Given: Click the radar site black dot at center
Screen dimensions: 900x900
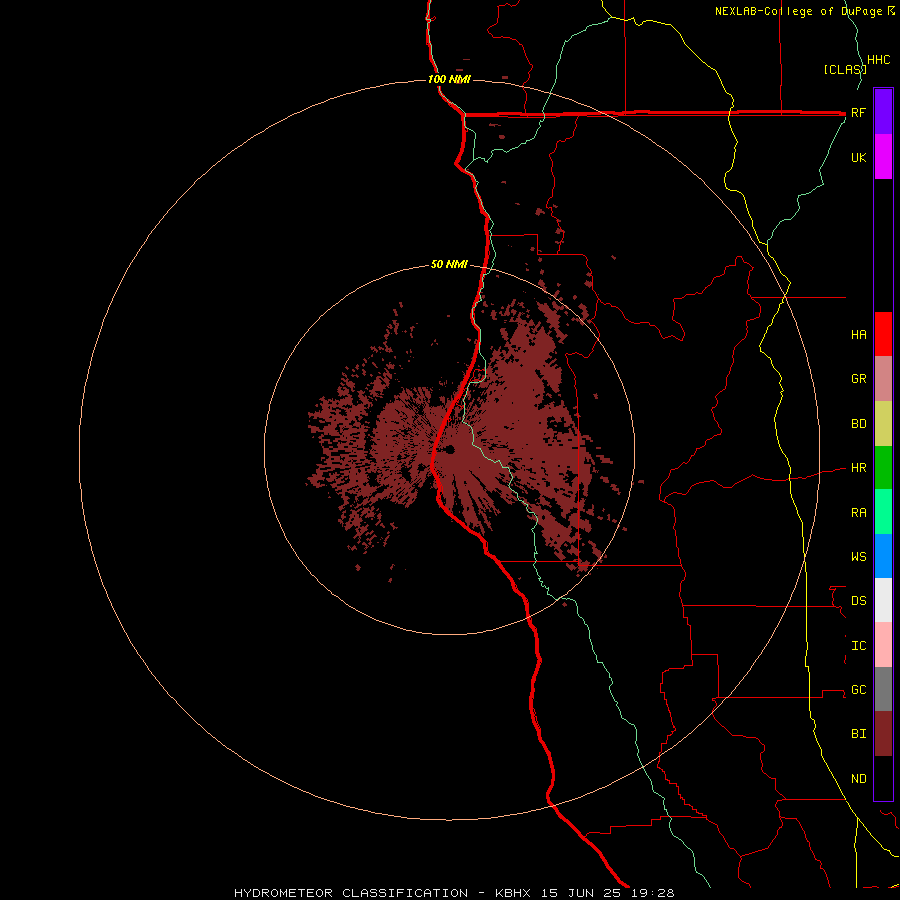Looking at the screenshot, I should click(449, 449).
